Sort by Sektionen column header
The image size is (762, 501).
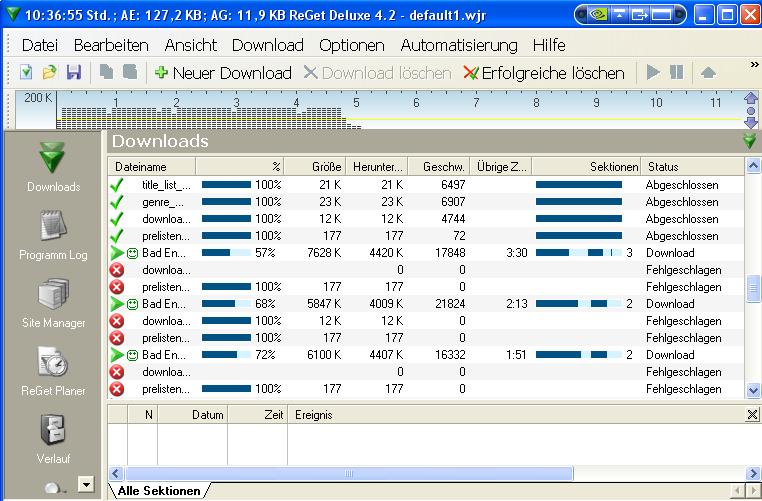tap(587, 167)
